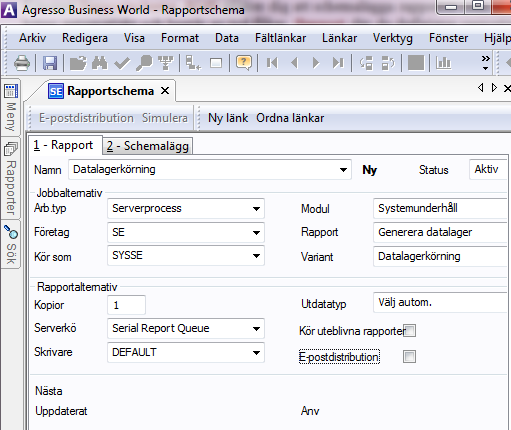
Task: Click the Ordna länkar button
Action: (x=290, y=118)
